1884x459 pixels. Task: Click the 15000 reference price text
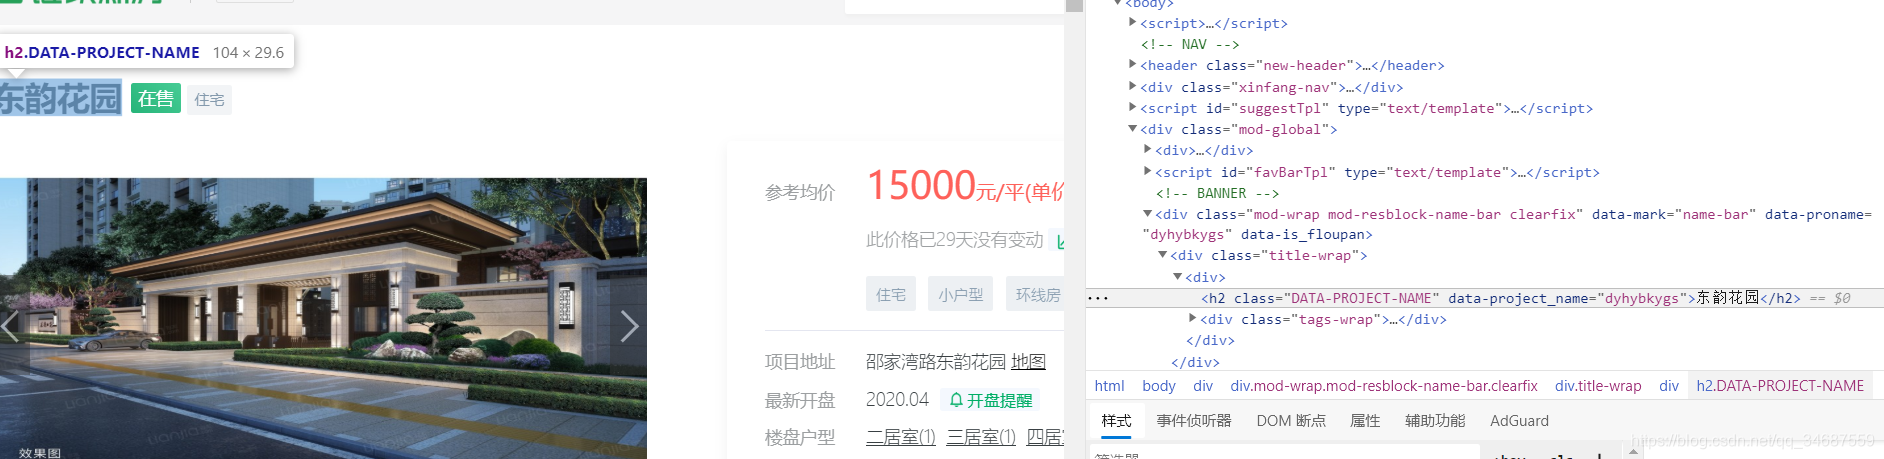pos(921,185)
